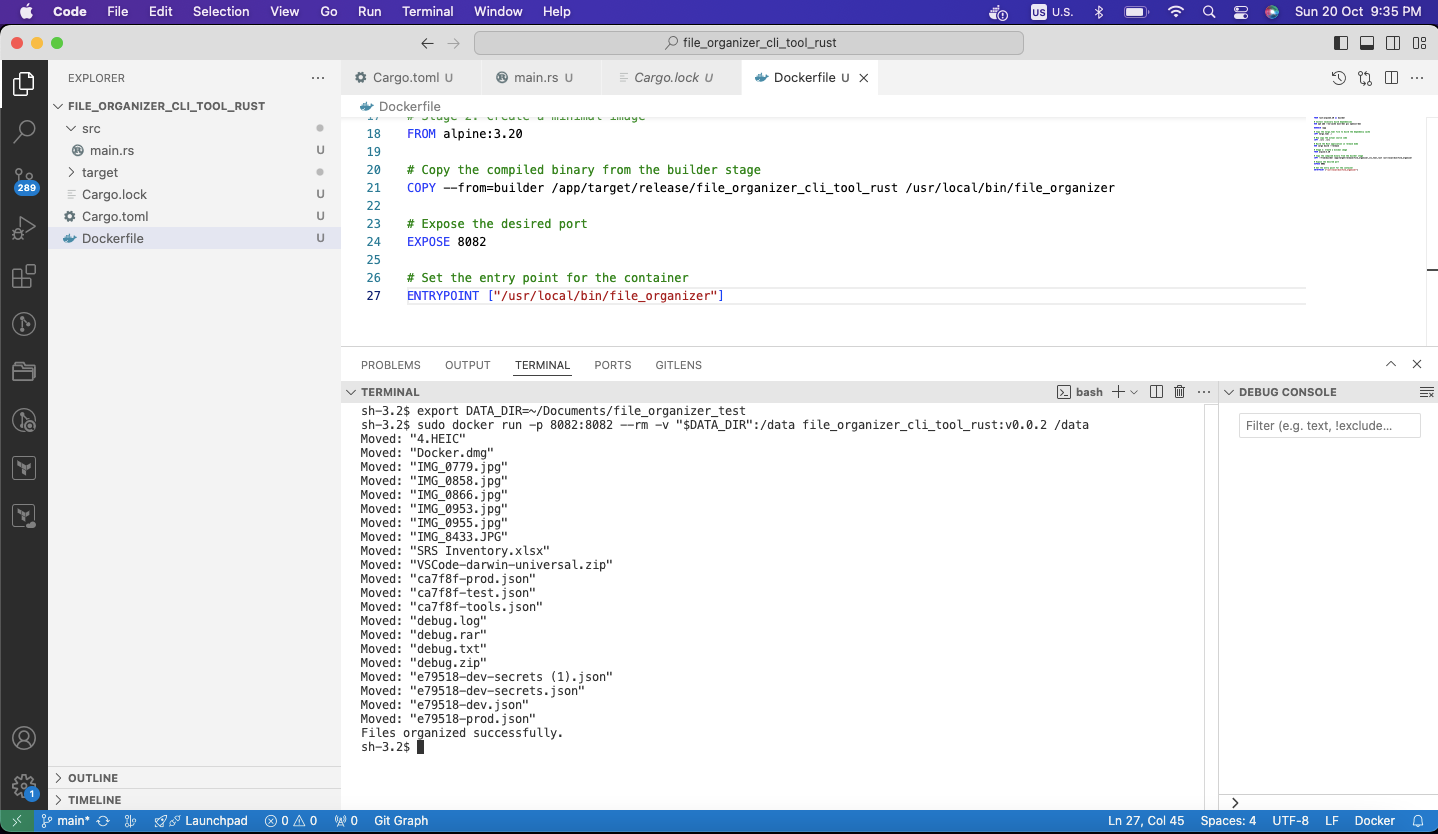Image resolution: width=1438 pixels, height=834 pixels.
Task: Click the debug console filter field
Action: coord(1329,426)
